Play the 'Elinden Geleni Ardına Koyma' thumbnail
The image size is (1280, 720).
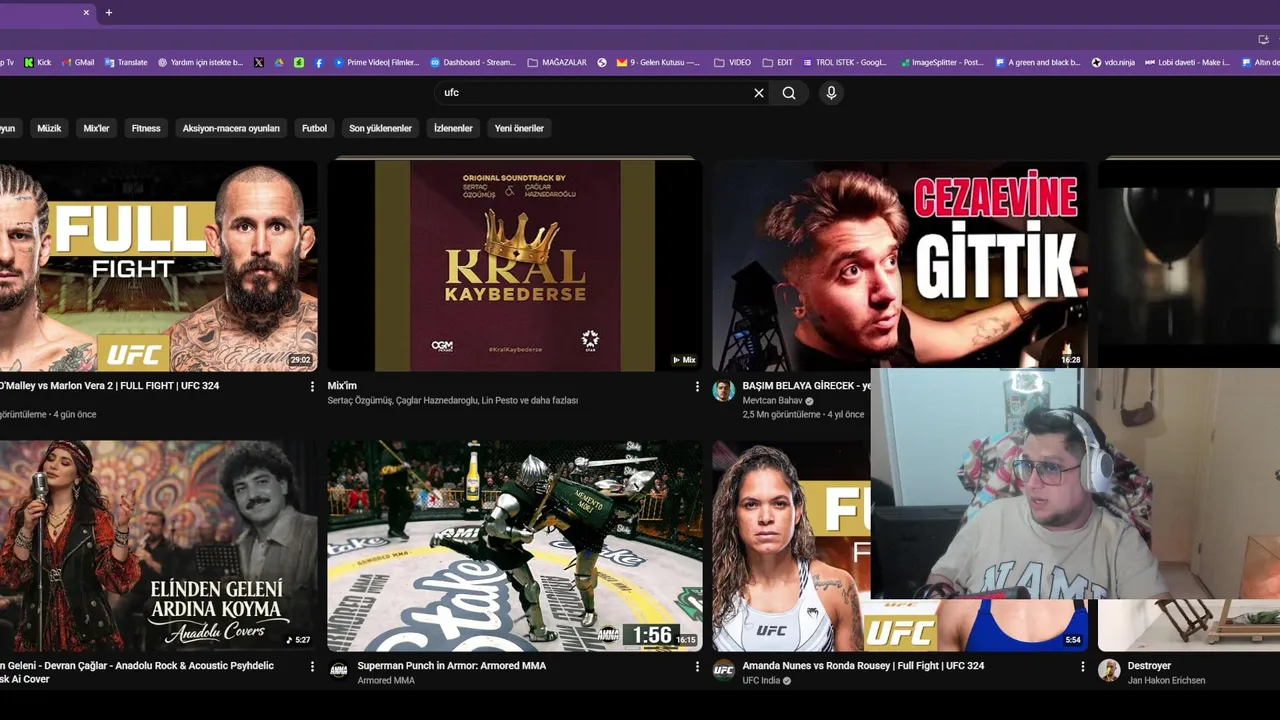(x=158, y=546)
